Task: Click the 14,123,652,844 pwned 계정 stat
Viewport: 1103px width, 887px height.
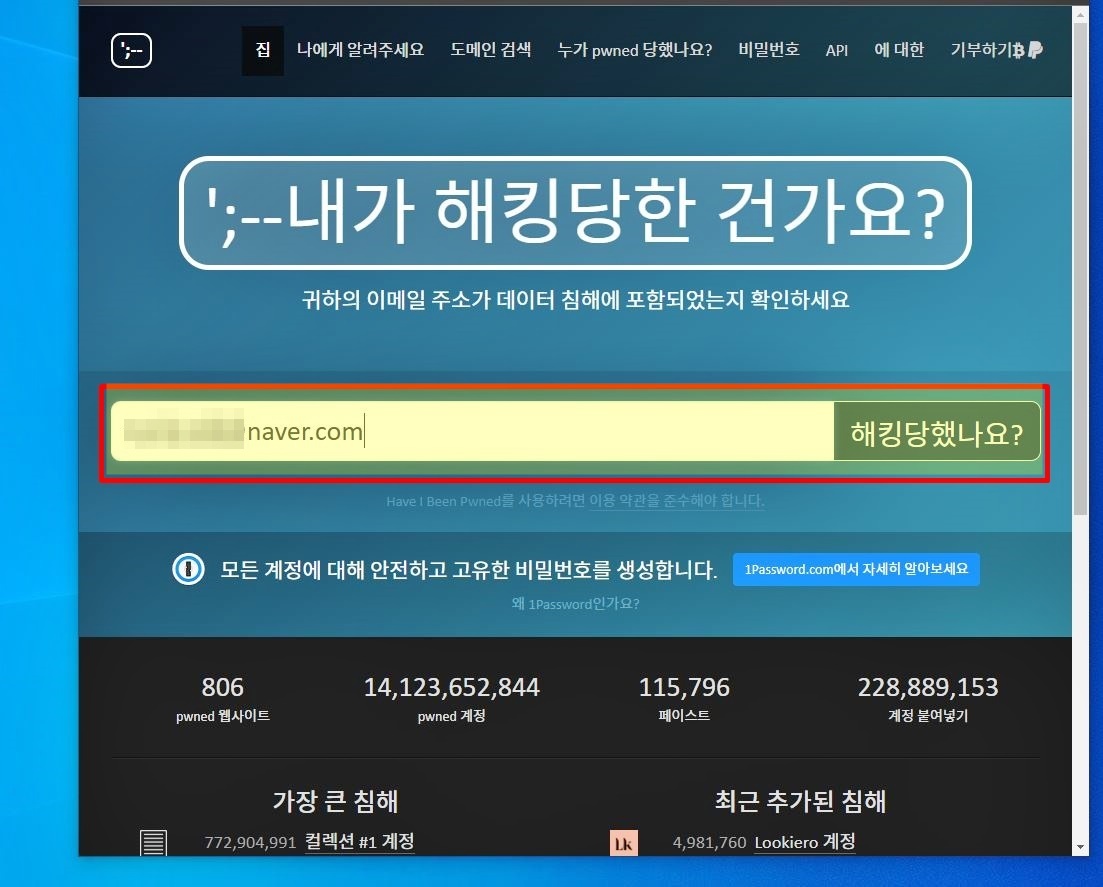Action: pos(452,698)
